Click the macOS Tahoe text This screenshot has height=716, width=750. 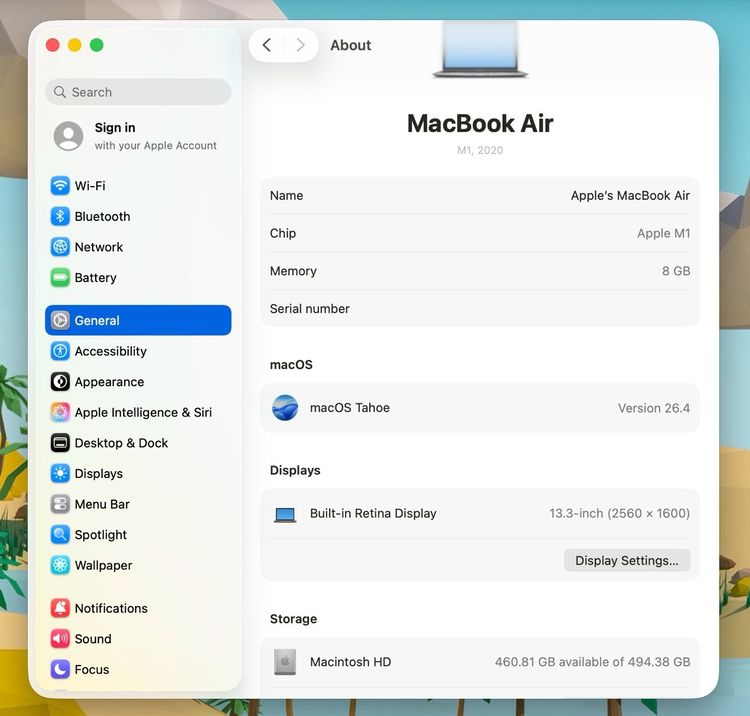click(x=350, y=408)
